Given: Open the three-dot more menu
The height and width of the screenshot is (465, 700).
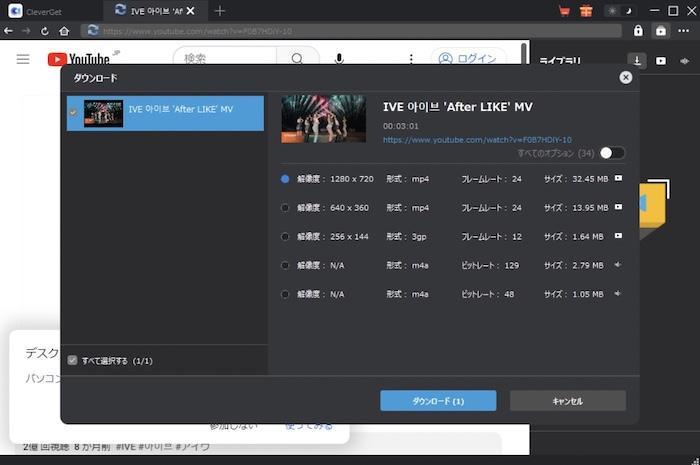Looking at the screenshot, I should 683,31.
